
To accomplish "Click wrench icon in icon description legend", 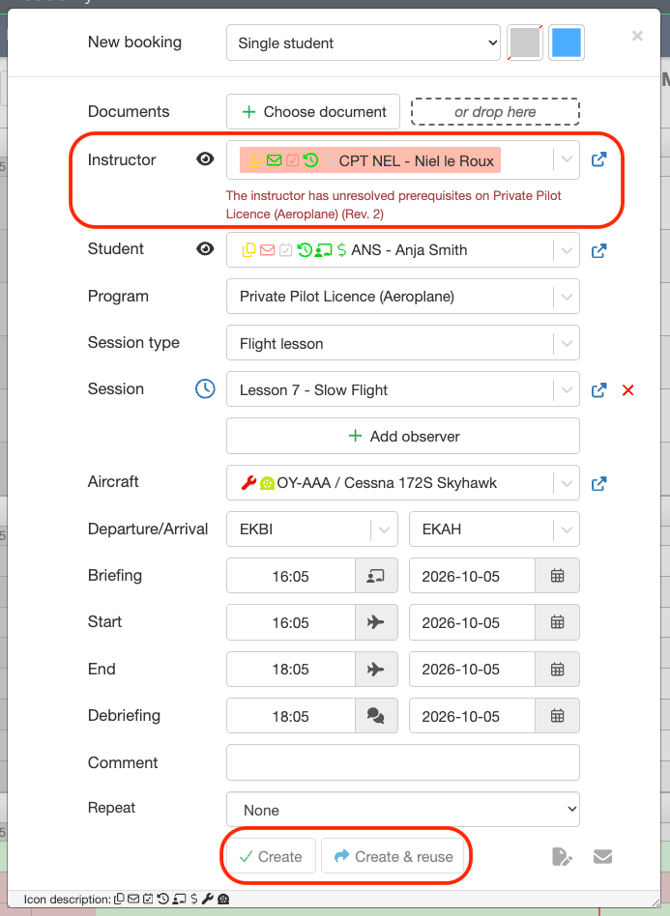I will click(207, 899).
